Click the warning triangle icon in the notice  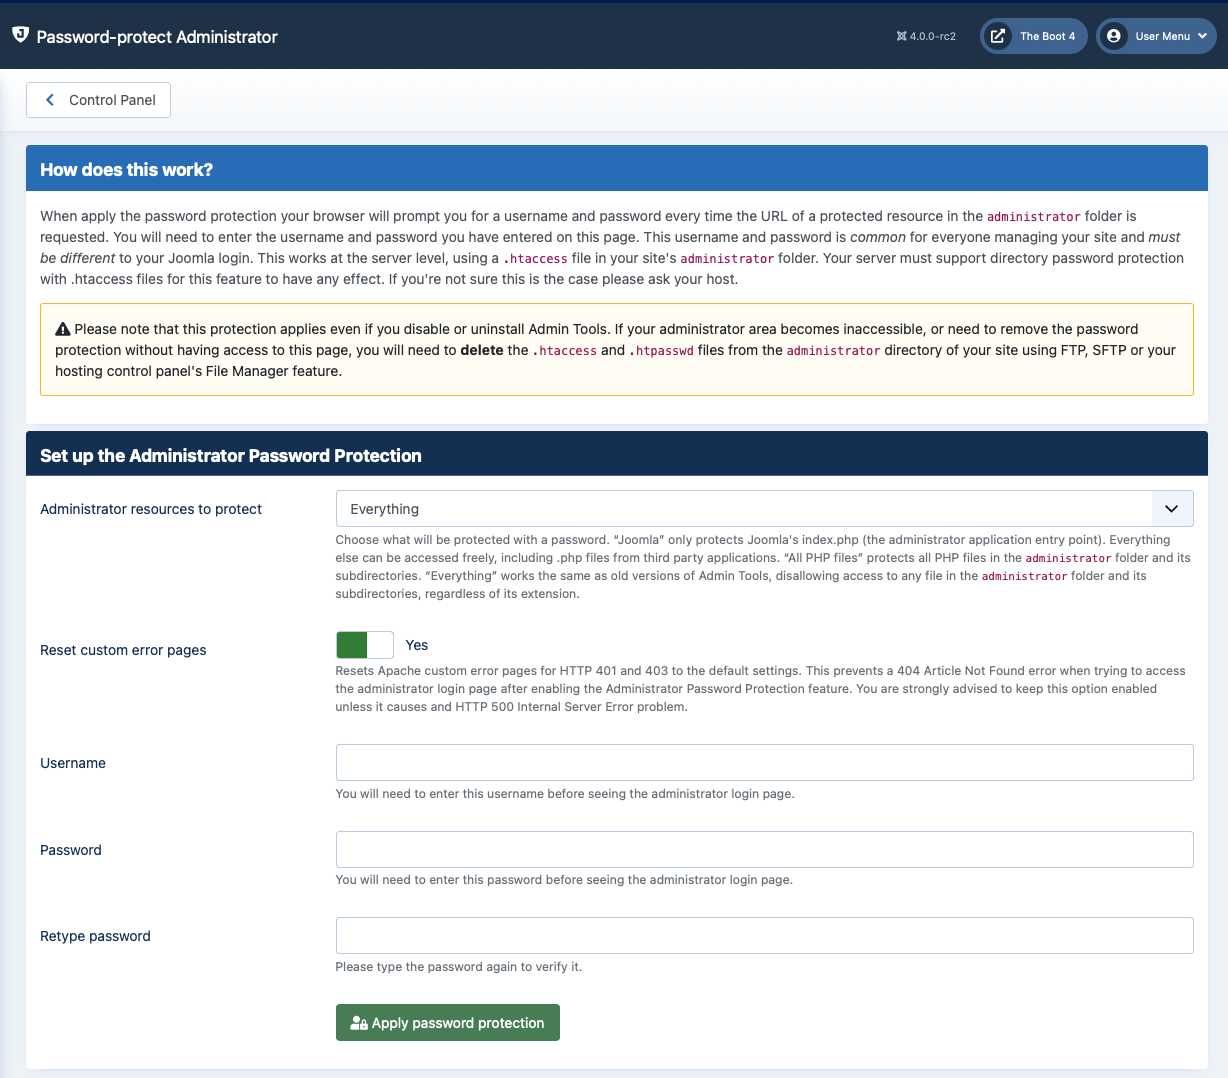tap(63, 329)
